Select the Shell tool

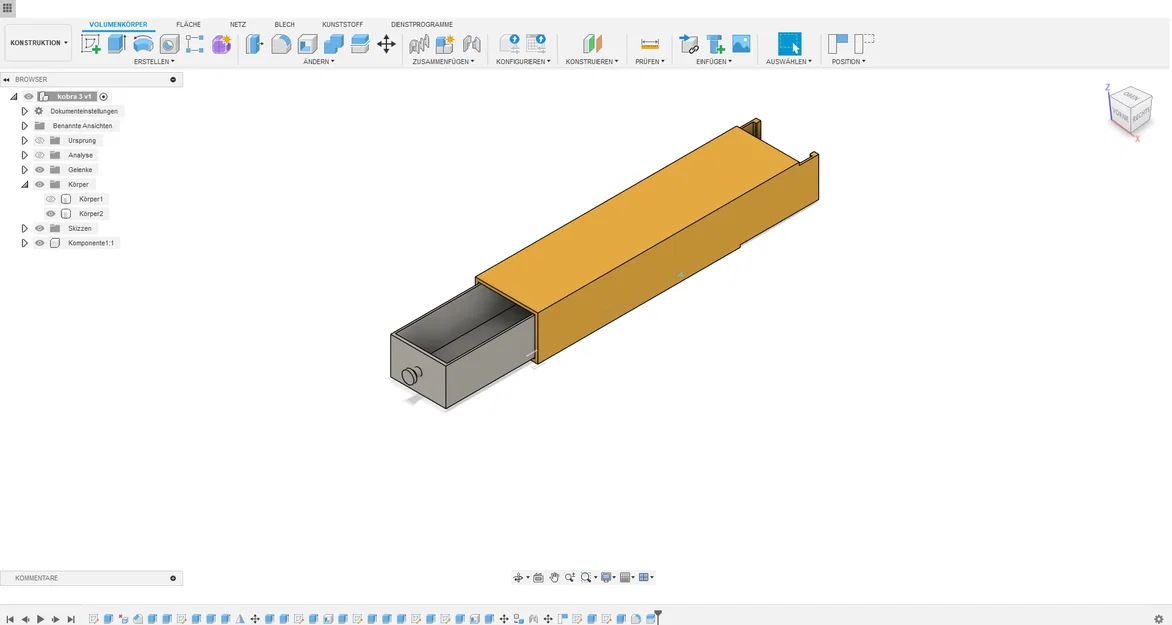(x=307, y=44)
